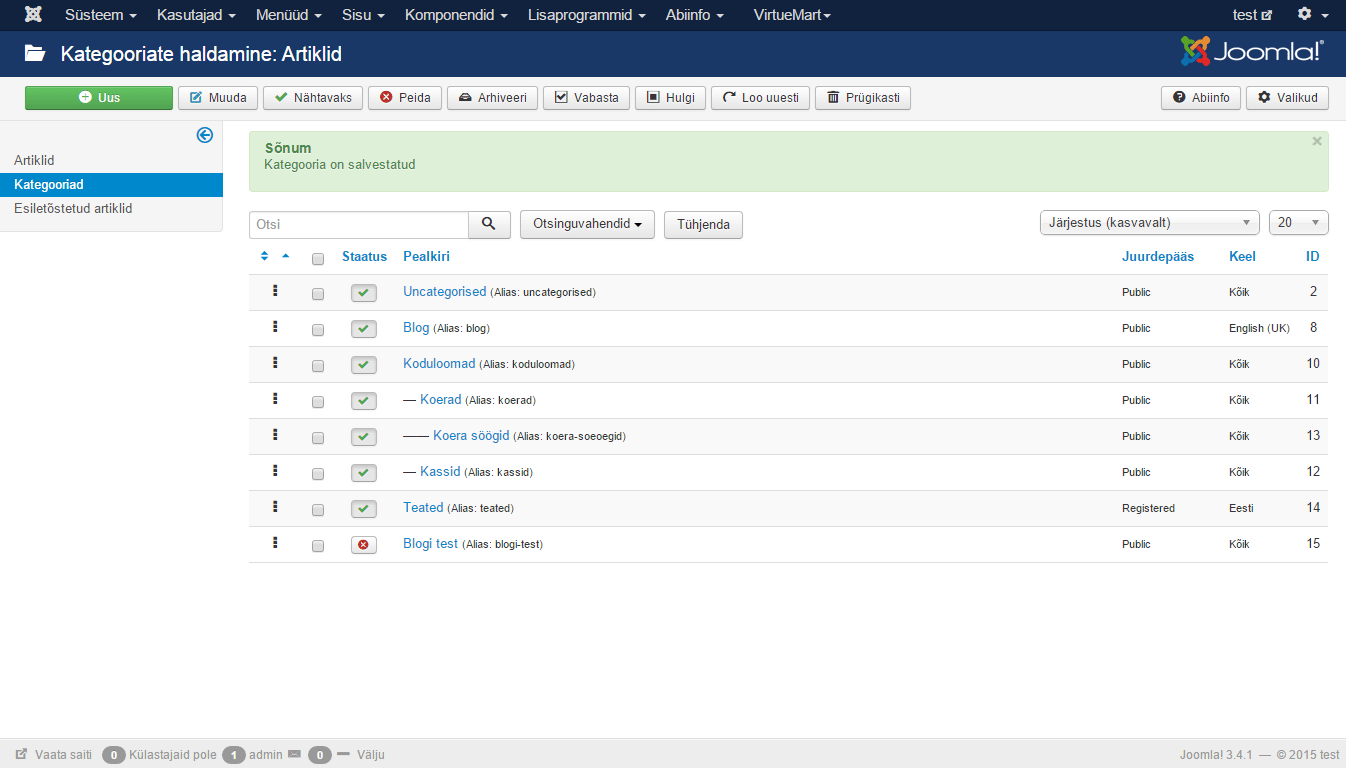Tick checkbox for Koduloomad row
Screen dimensions: 1346x768
tap(318, 366)
